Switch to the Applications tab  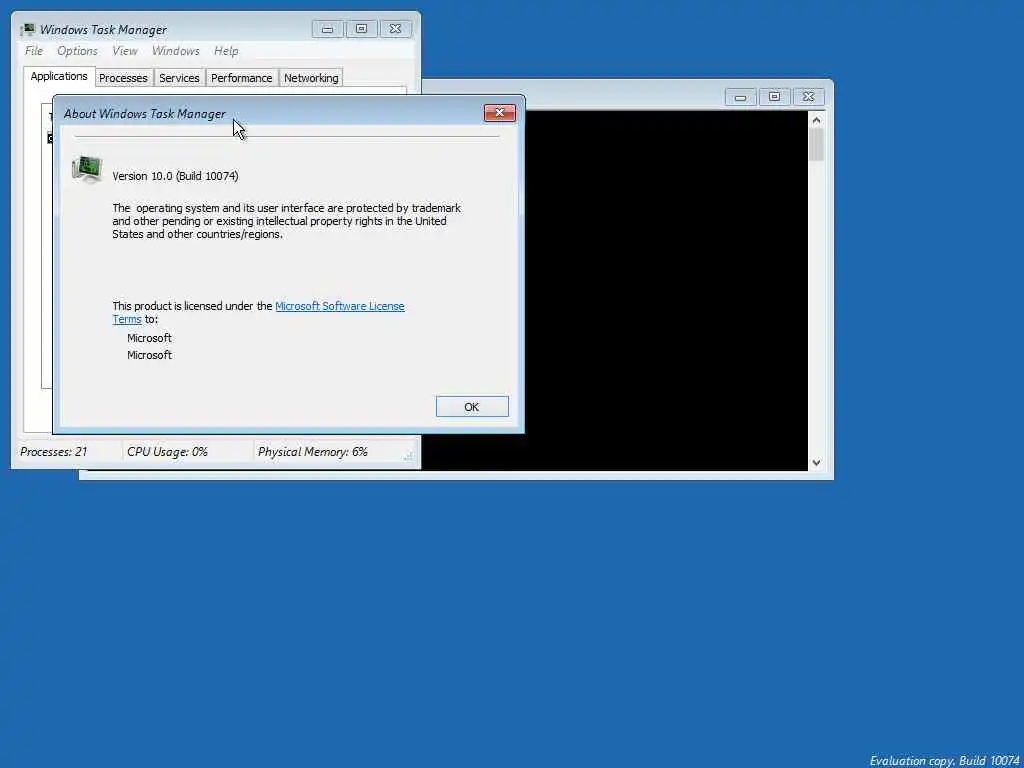(x=59, y=76)
